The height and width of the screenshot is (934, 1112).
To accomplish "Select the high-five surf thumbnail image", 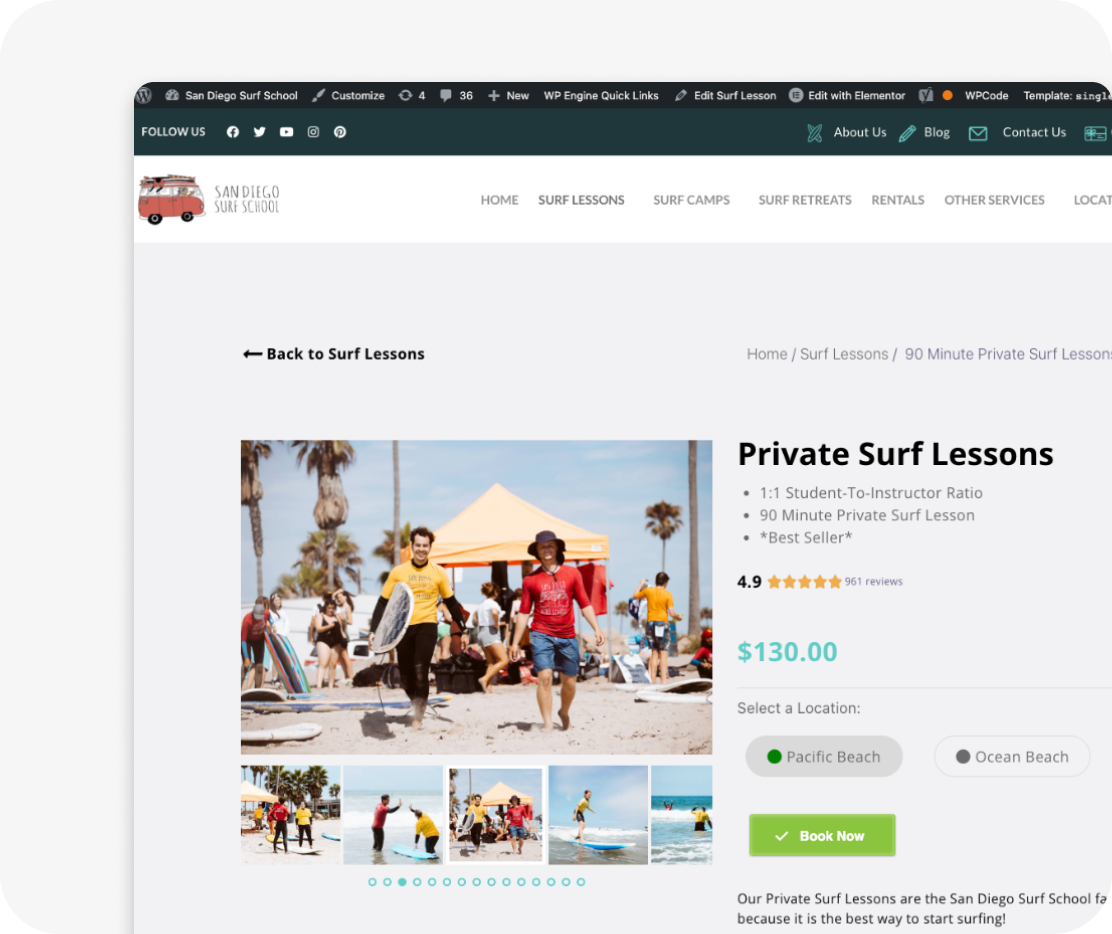I will click(x=393, y=815).
